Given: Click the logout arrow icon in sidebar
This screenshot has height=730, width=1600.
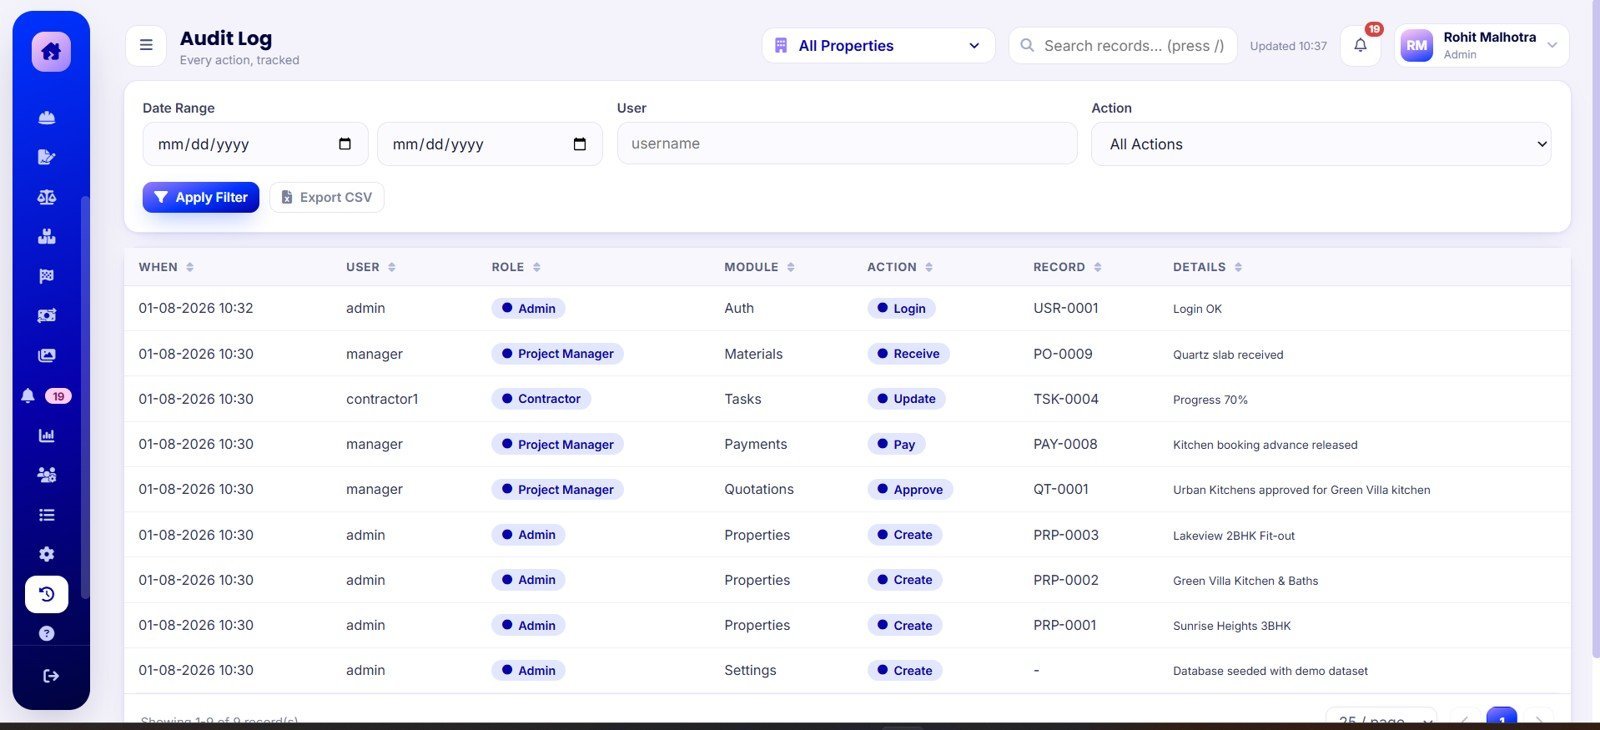Looking at the screenshot, I should [x=51, y=676].
